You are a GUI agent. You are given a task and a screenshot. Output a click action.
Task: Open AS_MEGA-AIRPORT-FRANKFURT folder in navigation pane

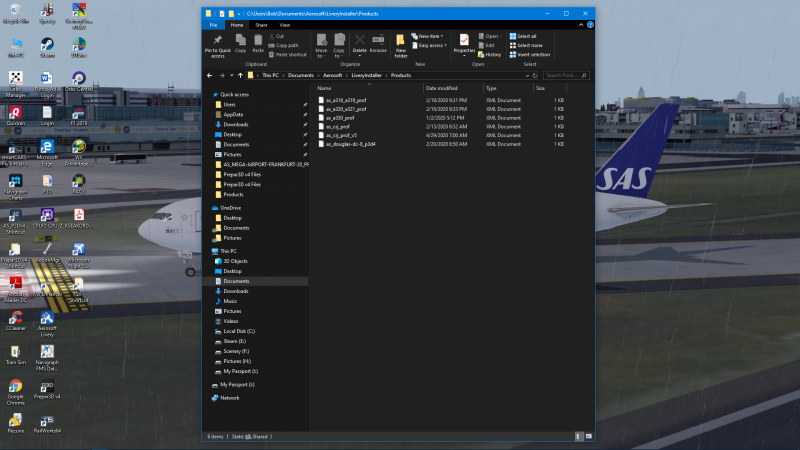click(x=266, y=165)
